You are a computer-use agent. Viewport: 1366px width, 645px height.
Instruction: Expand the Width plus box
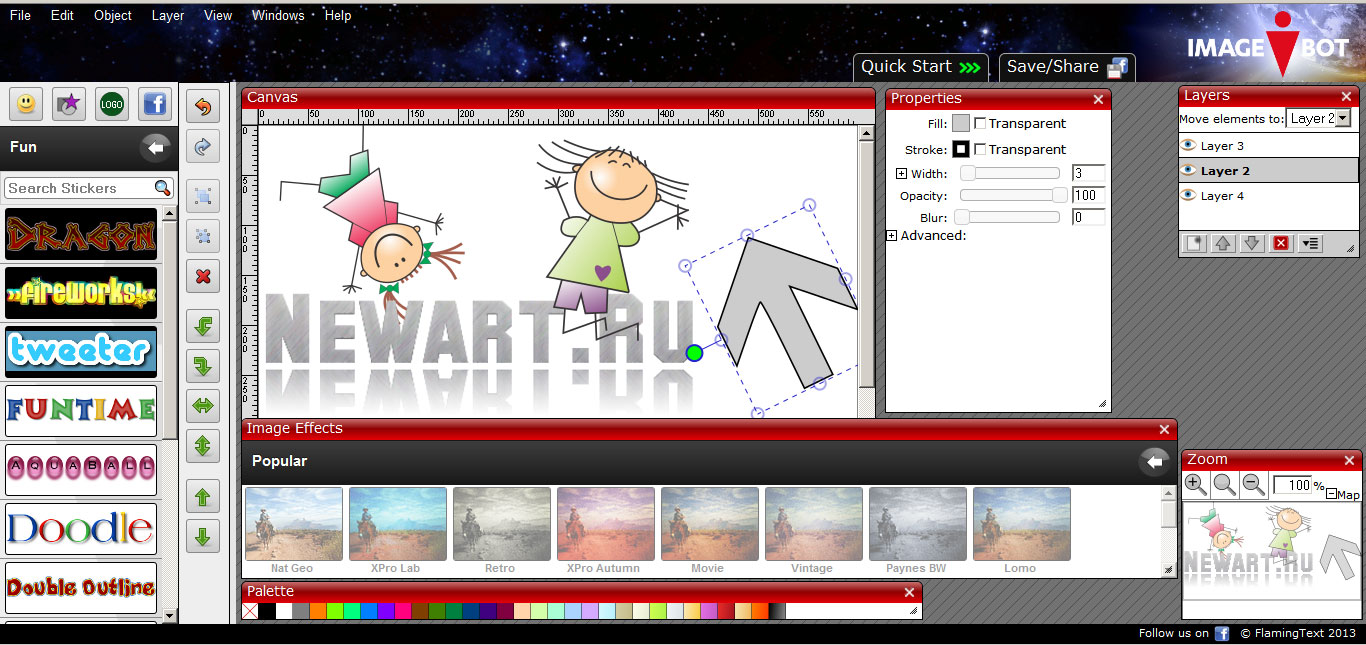[x=902, y=174]
